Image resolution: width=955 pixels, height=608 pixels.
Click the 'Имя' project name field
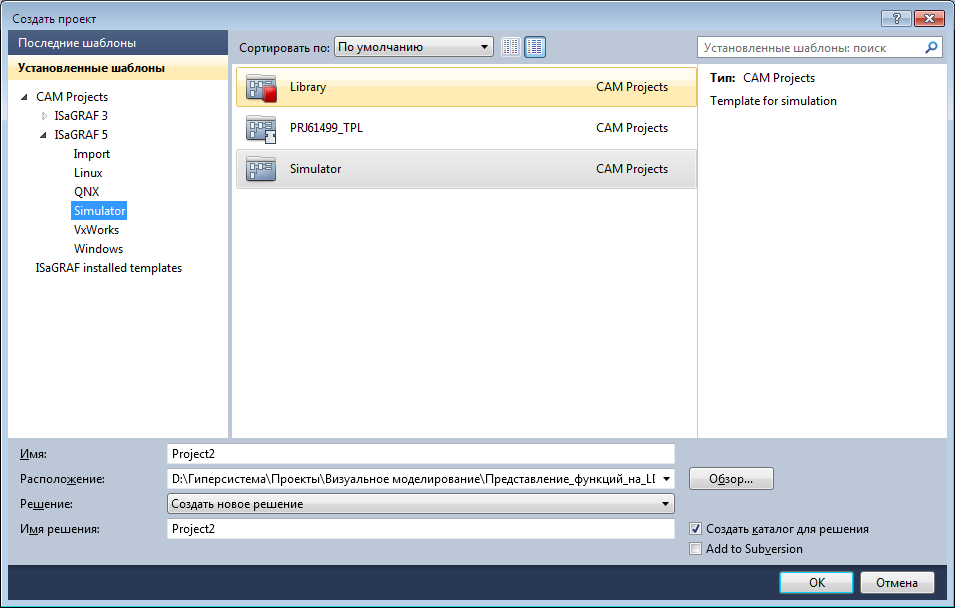[x=420, y=454]
